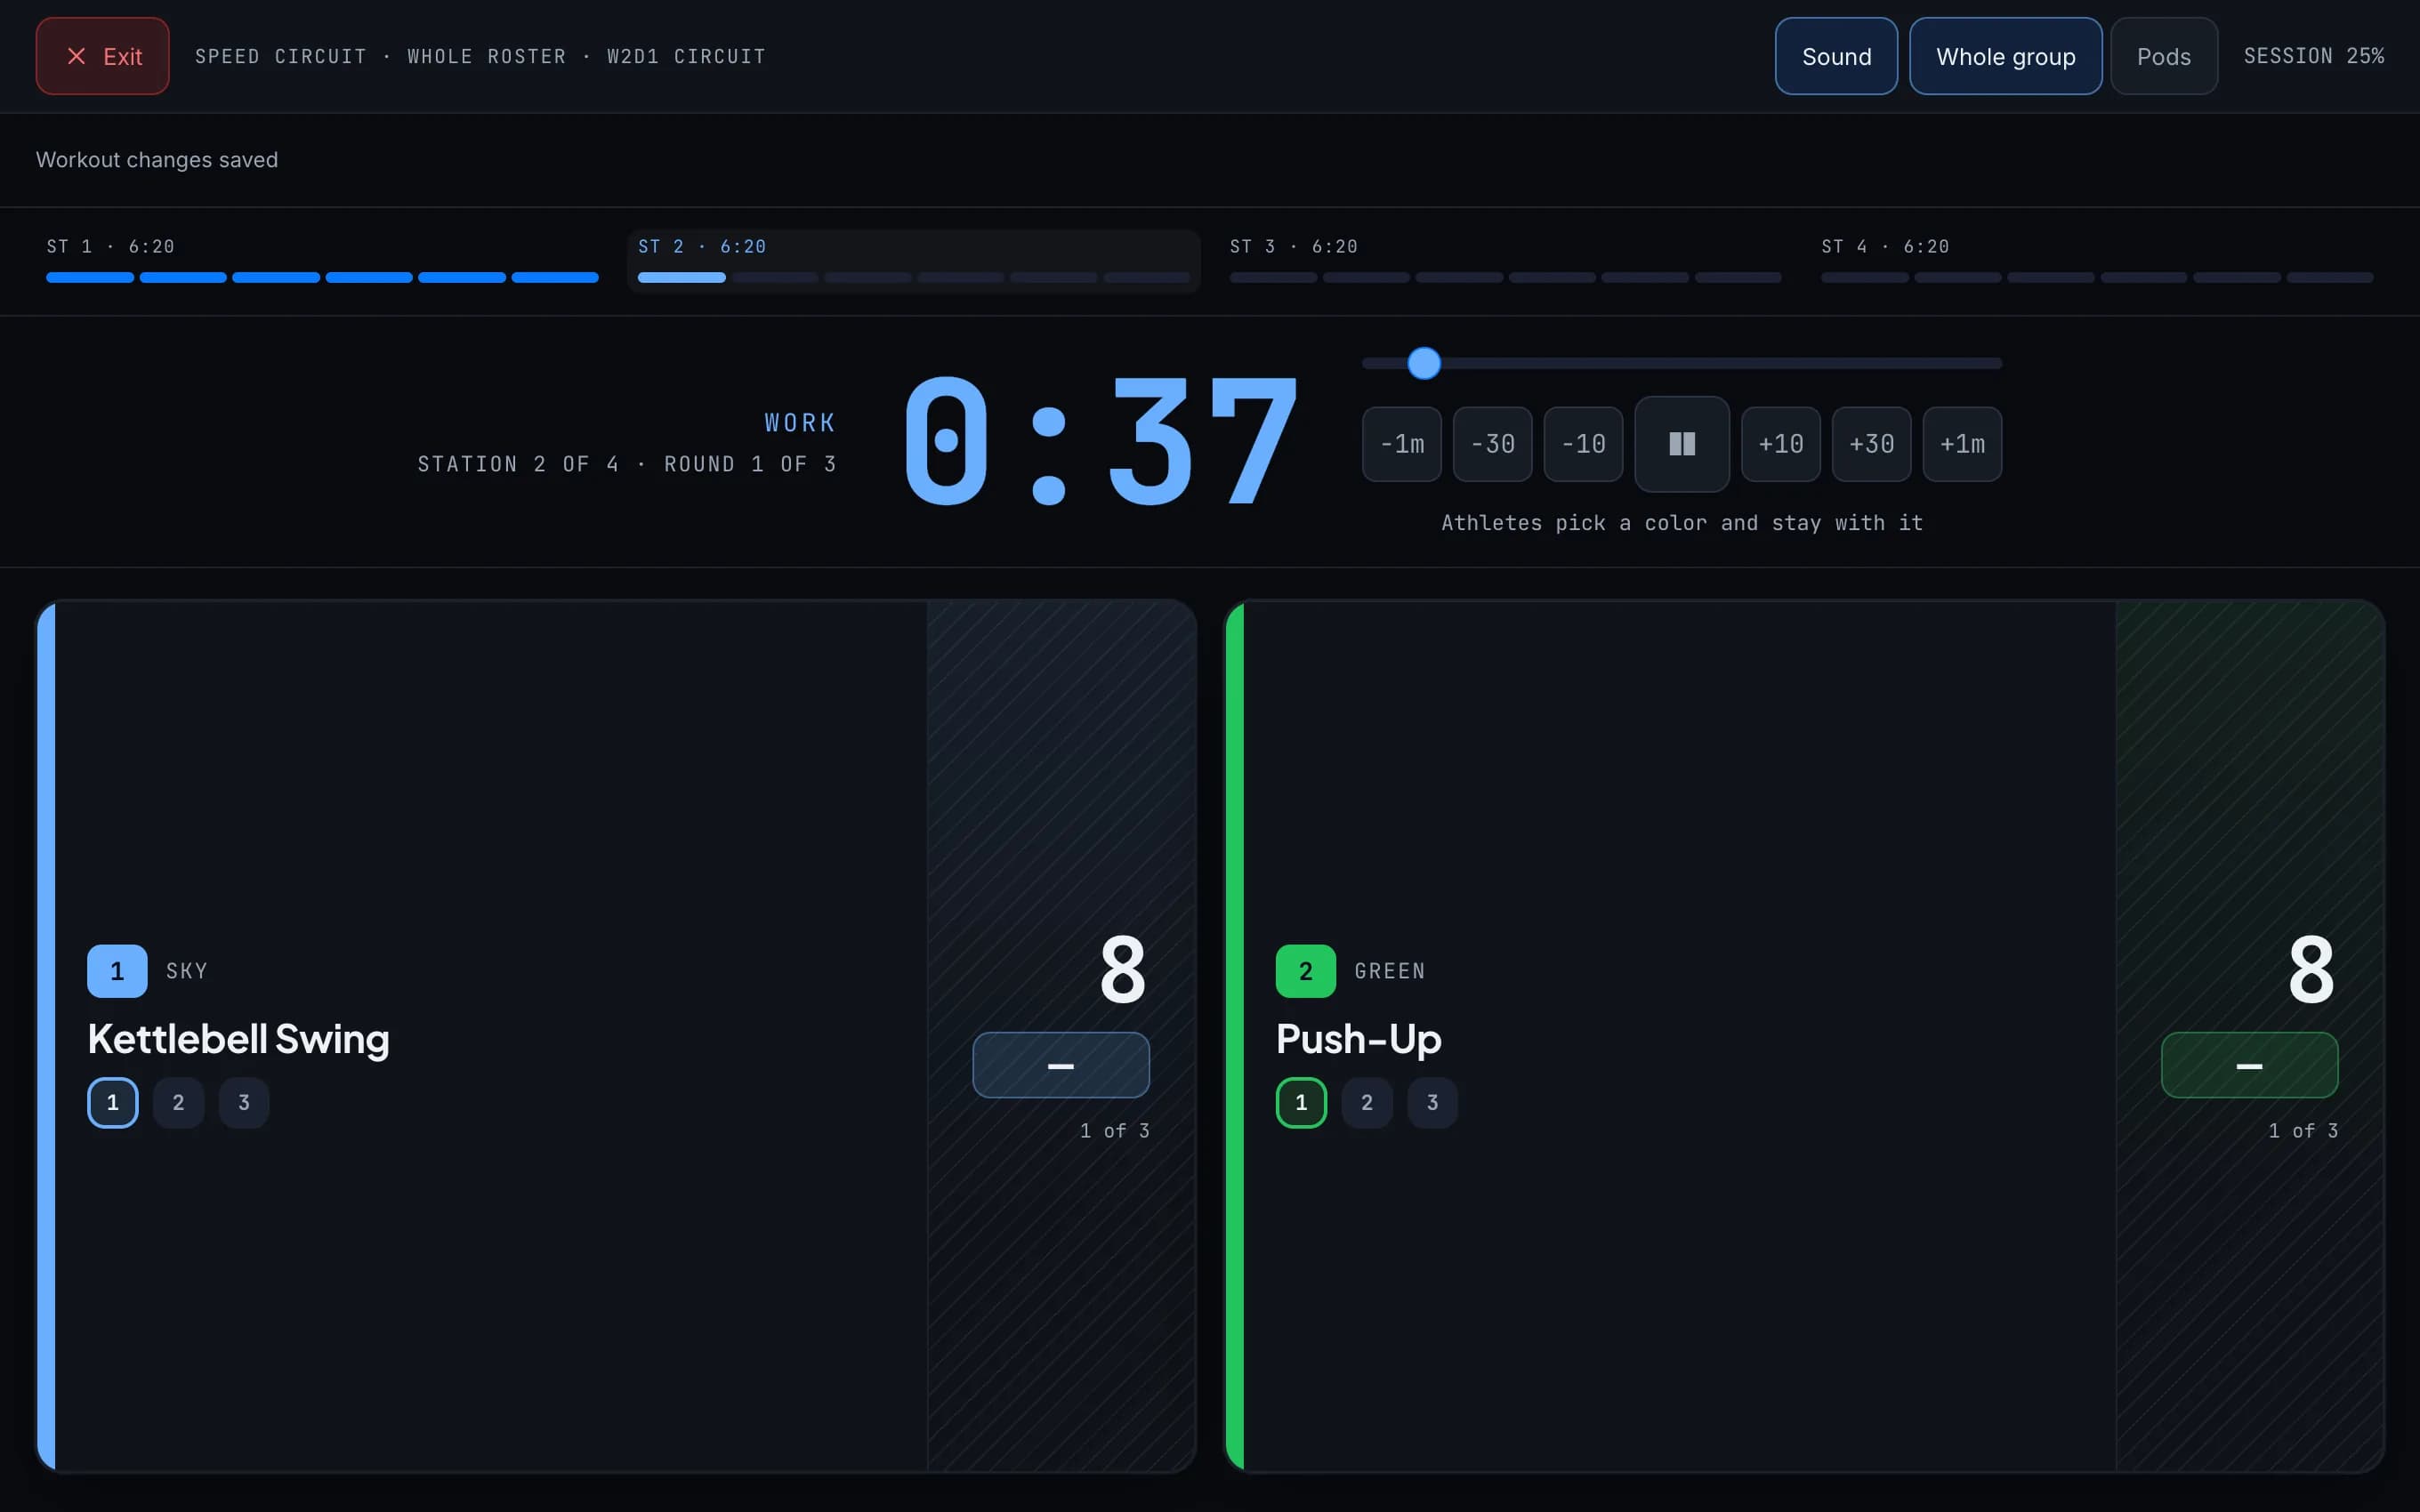The height and width of the screenshot is (1512, 2420).
Task: Click 'Athletes pick a color and stay with it'
Action: tap(1682, 523)
